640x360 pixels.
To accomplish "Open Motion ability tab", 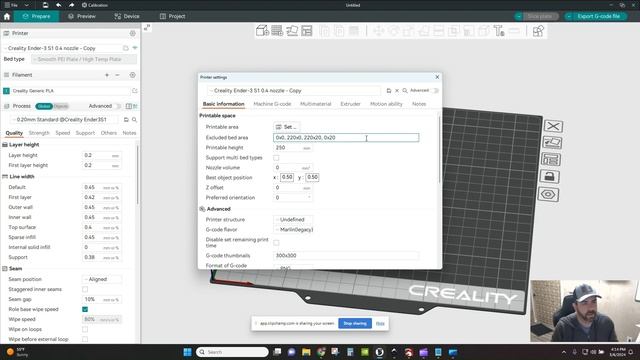I will (x=386, y=104).
